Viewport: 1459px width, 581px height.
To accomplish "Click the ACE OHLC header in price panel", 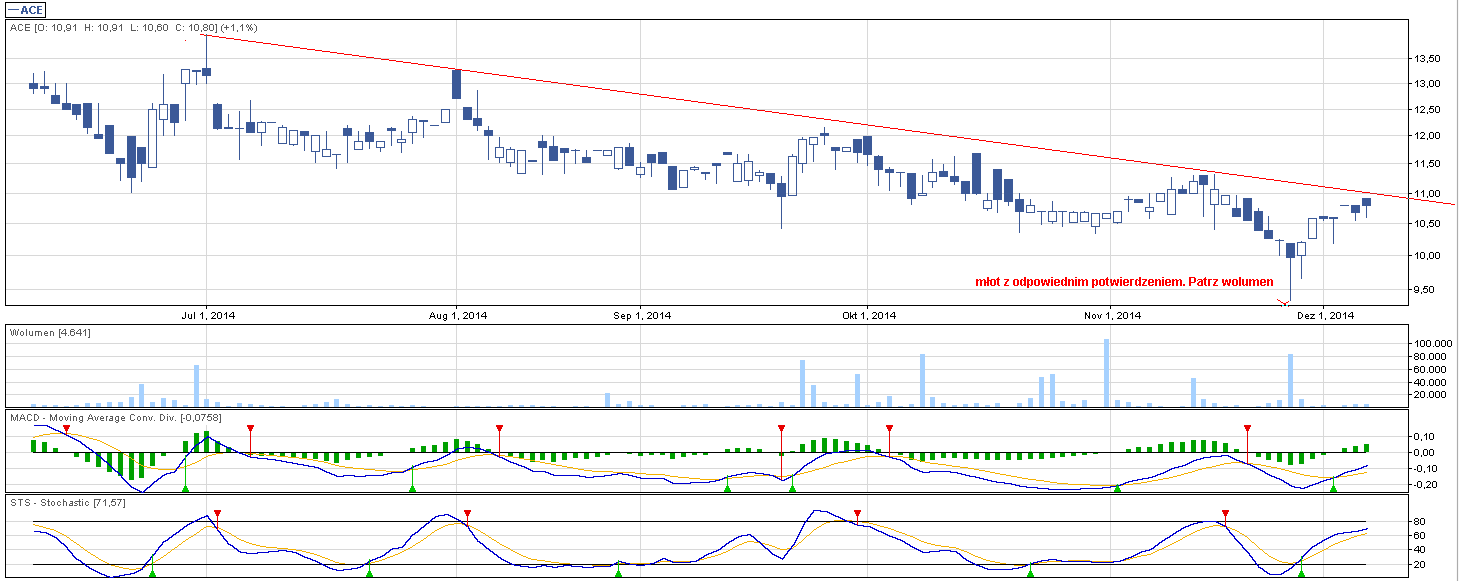I will (x=133, y=28).
